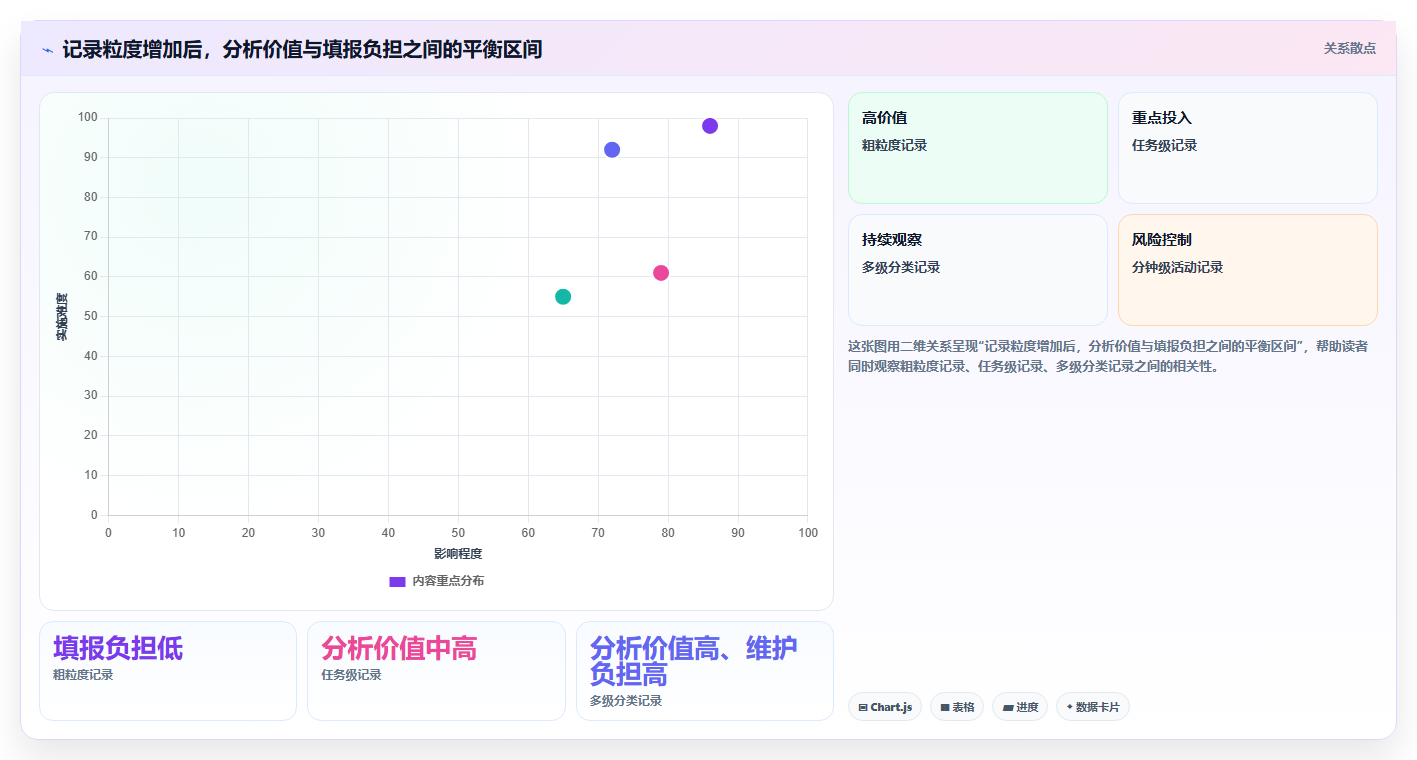
Task: Click the 表格 tag
Action: pyautogui.click(x=957, y=707)
